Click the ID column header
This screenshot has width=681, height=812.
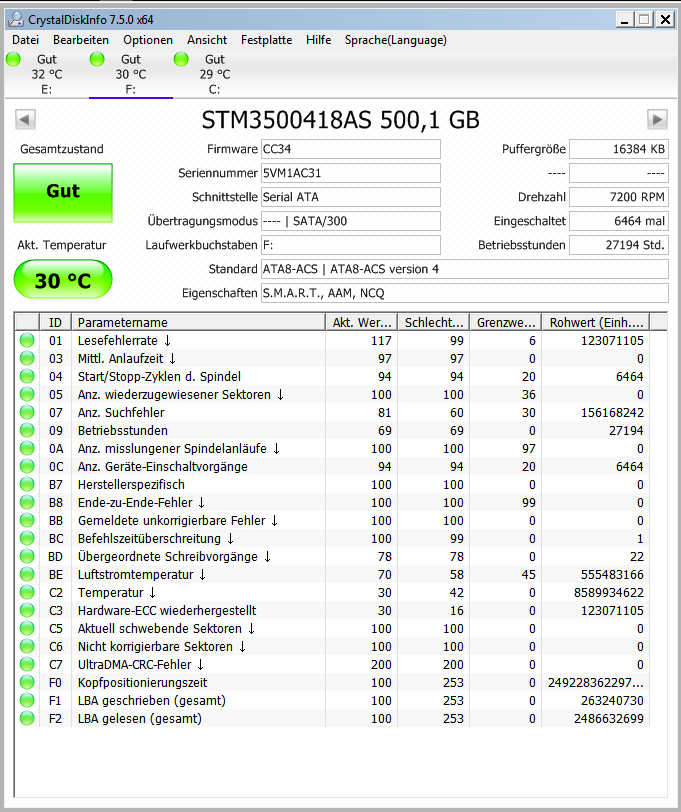[55, 322]
